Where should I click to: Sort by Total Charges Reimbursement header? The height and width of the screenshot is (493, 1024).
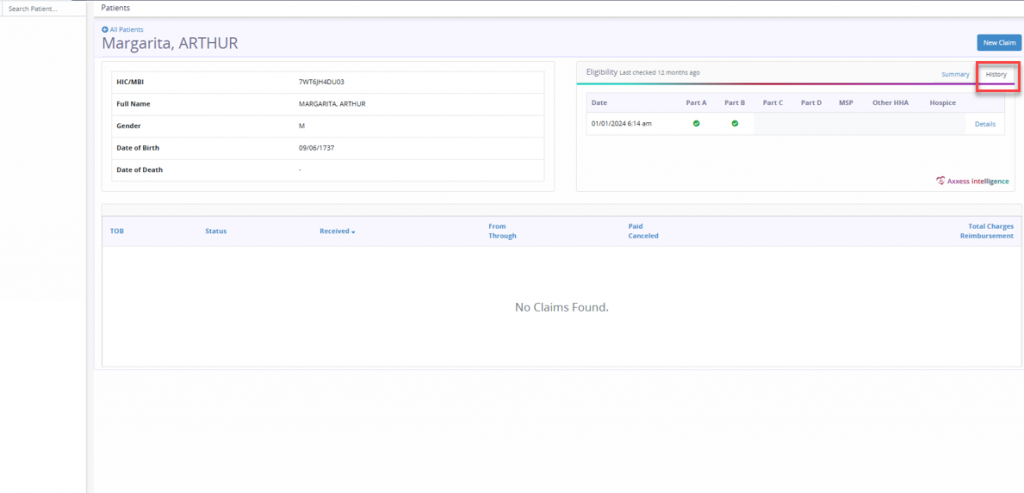(987, 231)
